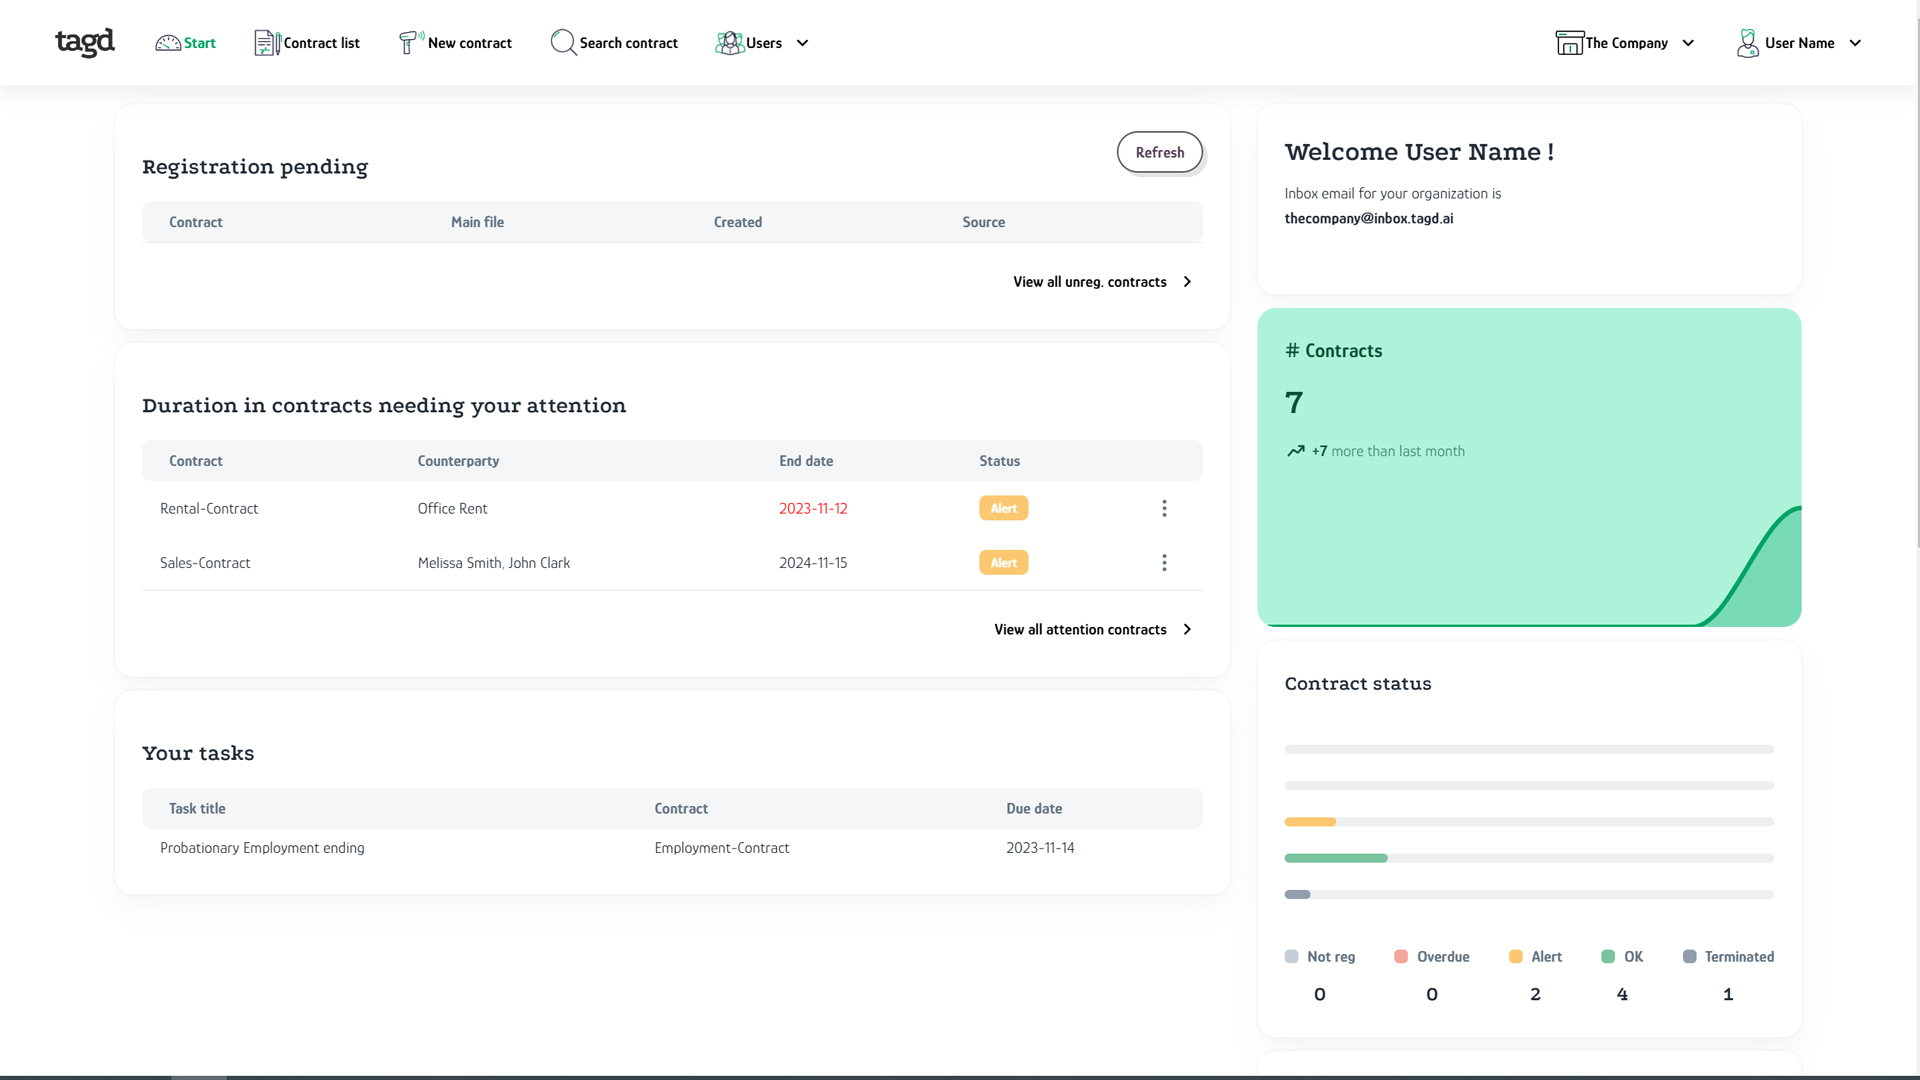Expand the User Name dropdown chevron

(1855, 43)
